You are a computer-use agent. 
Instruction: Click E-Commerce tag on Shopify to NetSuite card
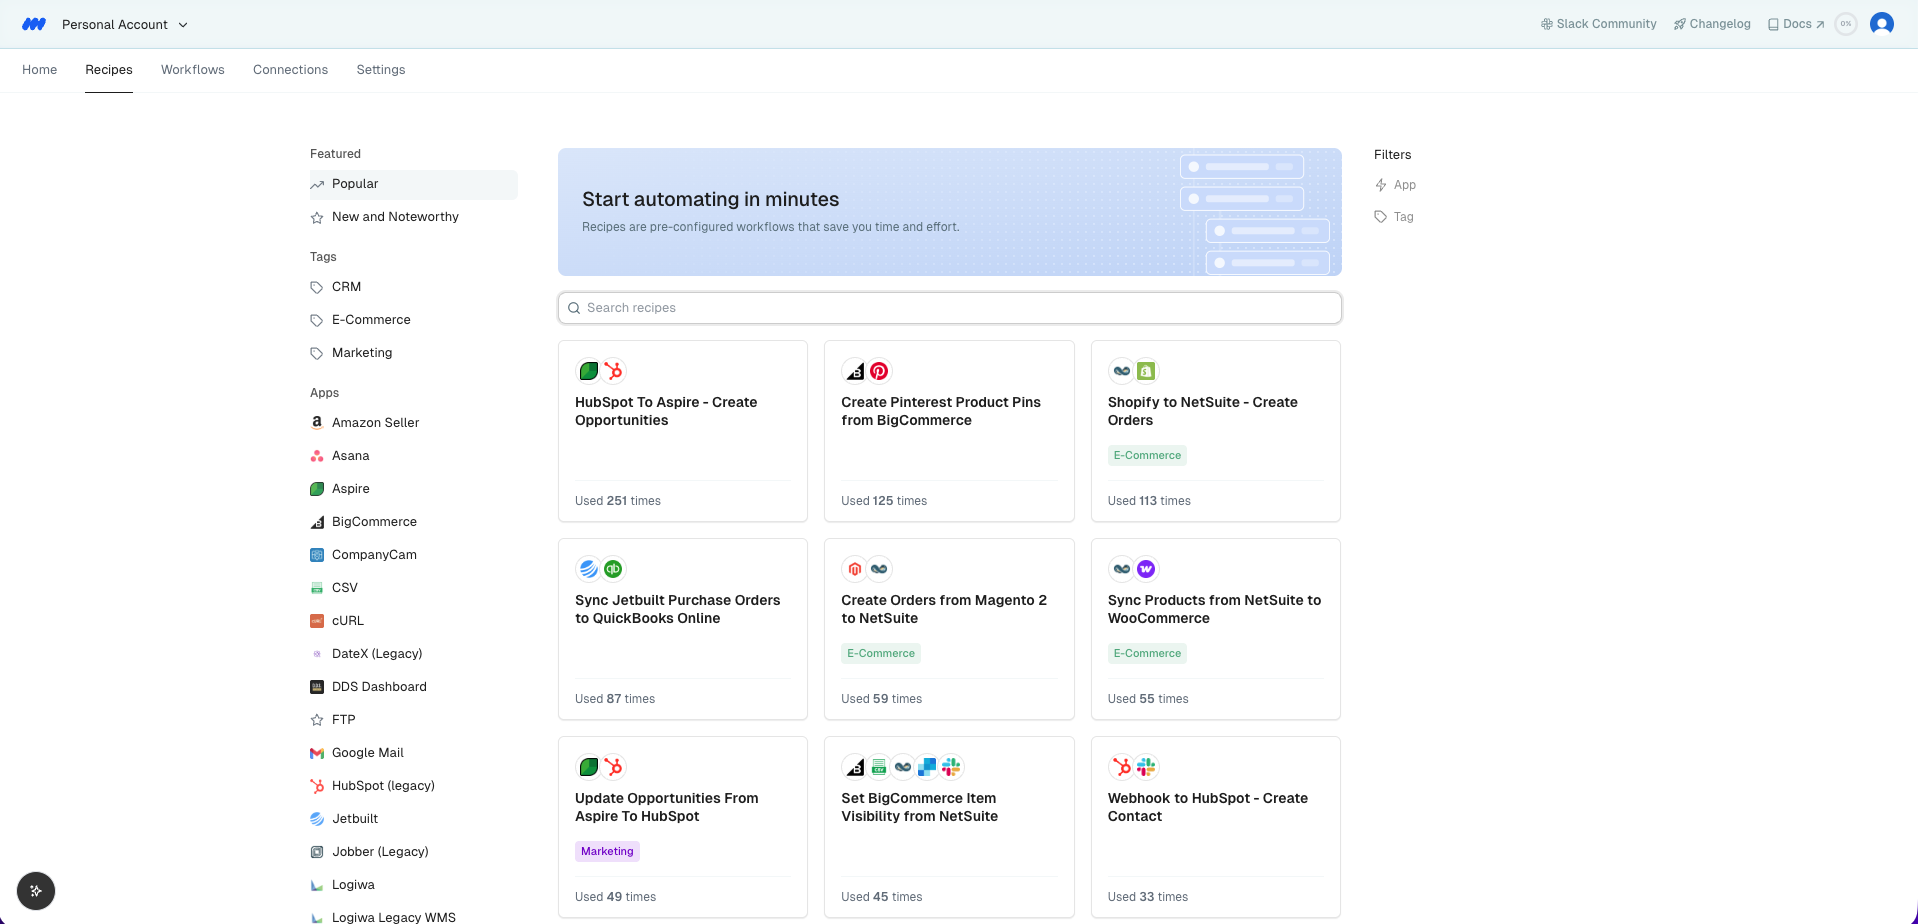1147,455
